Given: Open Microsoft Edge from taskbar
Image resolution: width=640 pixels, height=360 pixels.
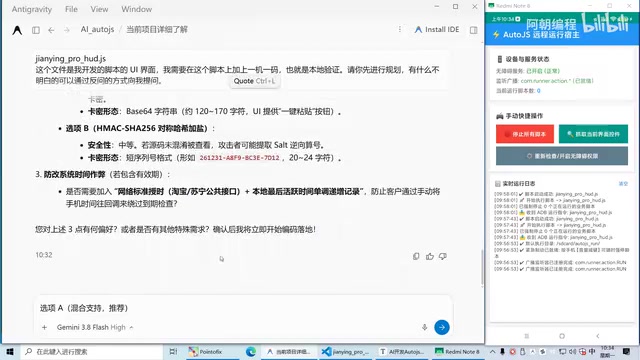Looking at the screenshot, I should pyautogui.click(x=251, y=351).
